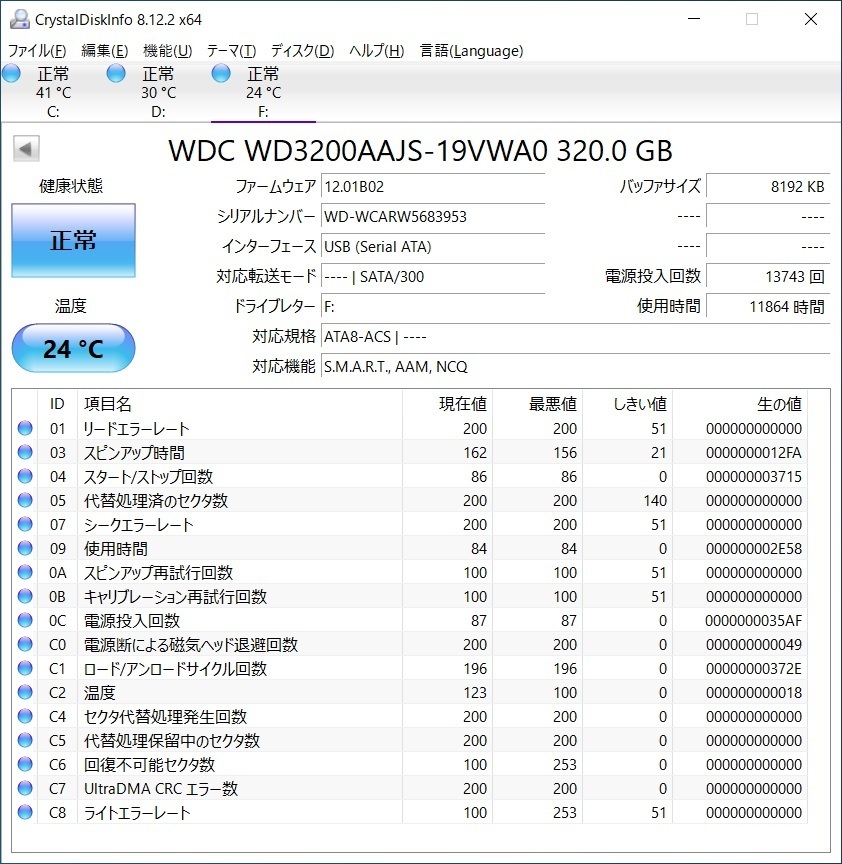Open the ディスク(D) menu

click(x=303, y=51)
